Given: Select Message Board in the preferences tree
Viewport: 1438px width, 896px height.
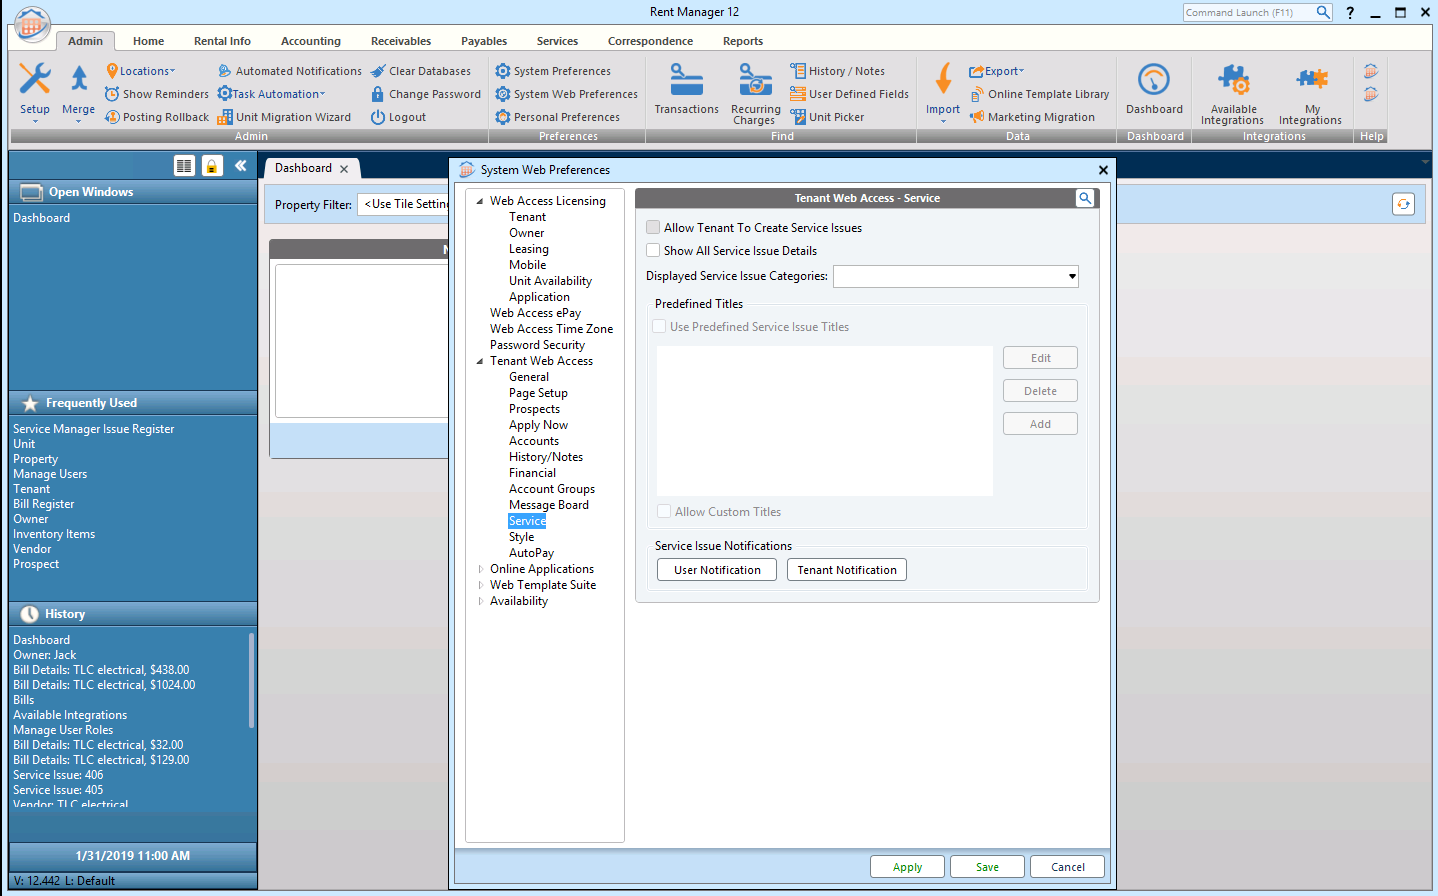Looking at the screenshot, I should point(548,505).
